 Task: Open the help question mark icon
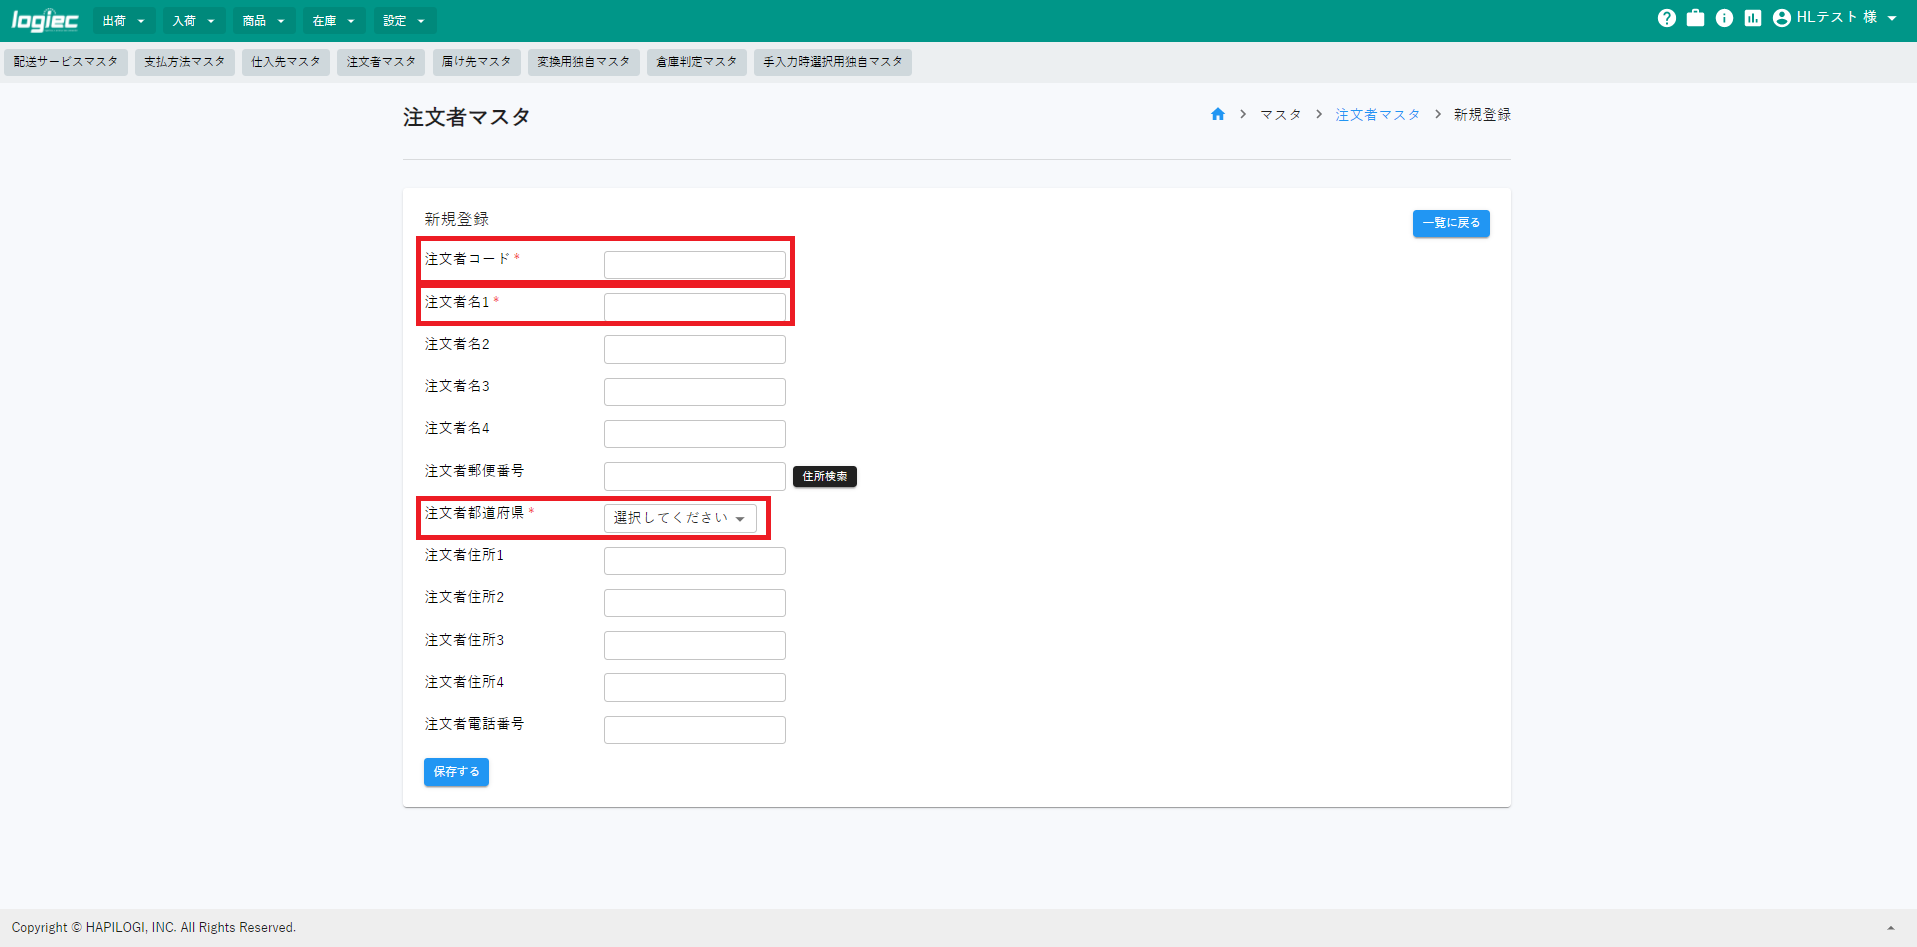click(1666, 18)
